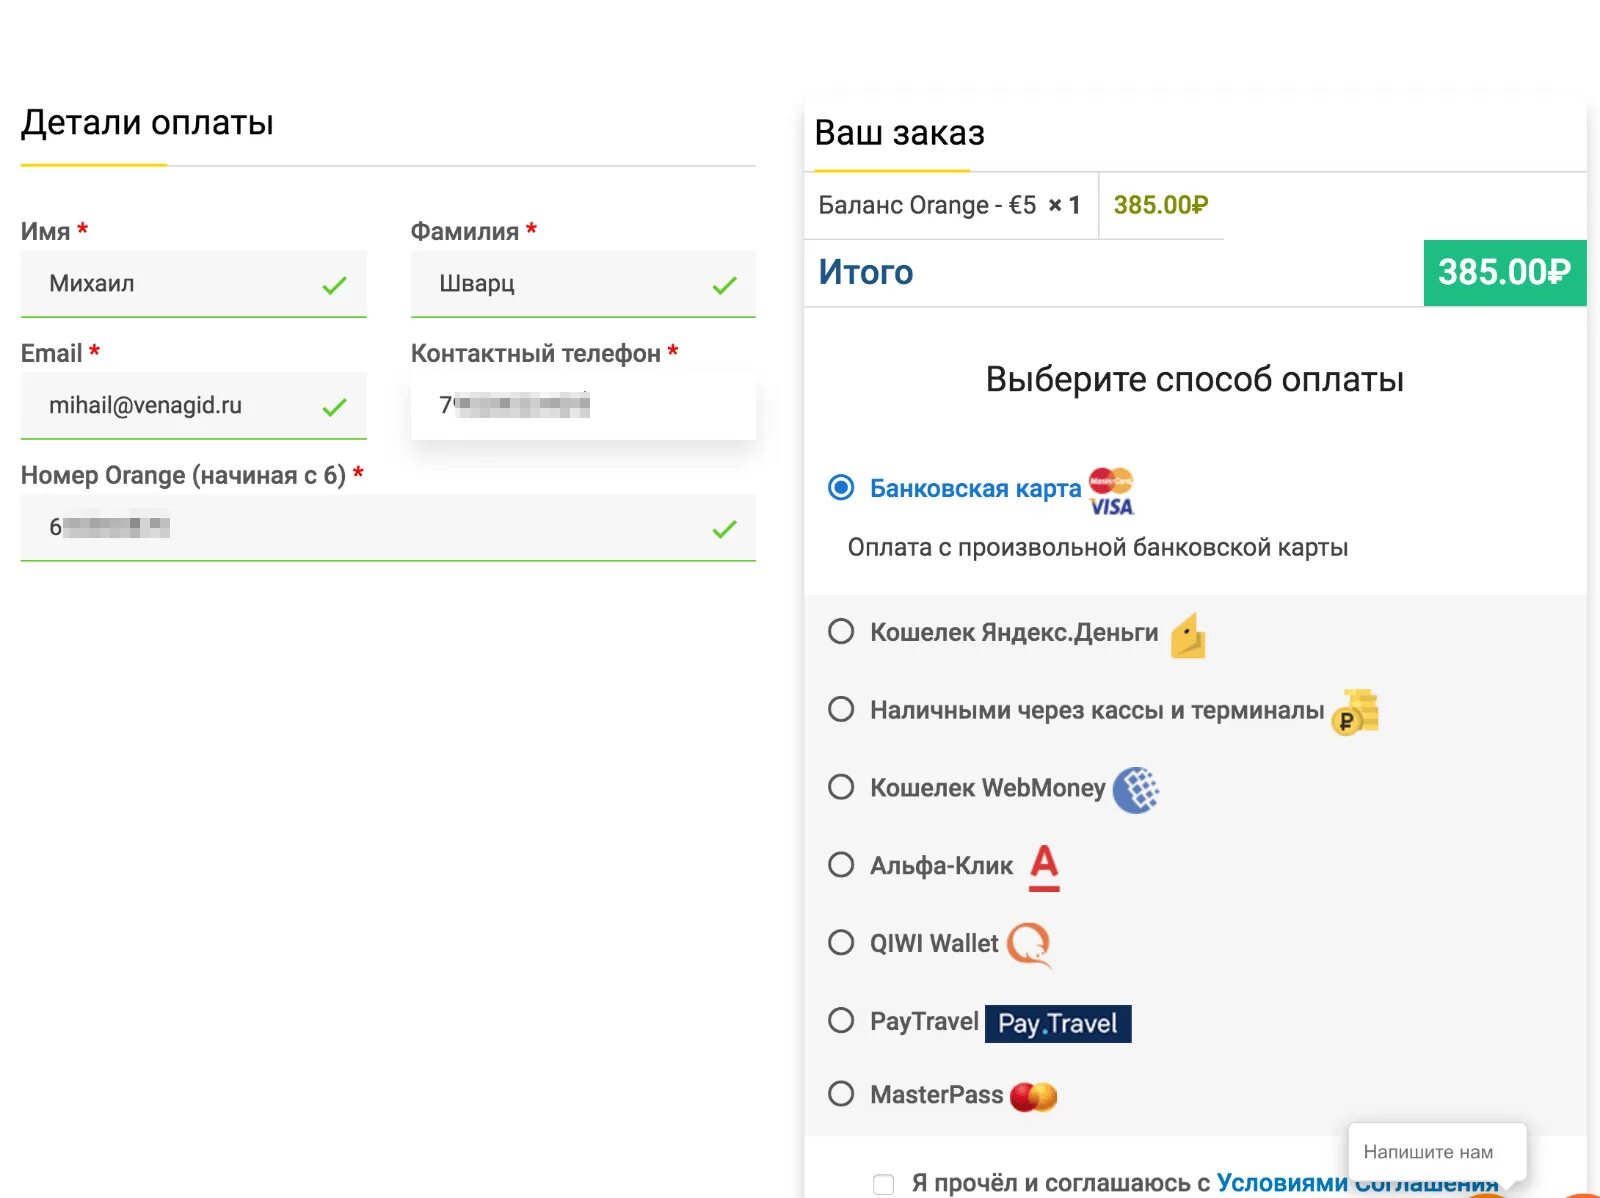Click the Visa/MasterCard logo next to Банковская карта
The width and height of the screenshot is (1600, 1198).
[1111, 491]
